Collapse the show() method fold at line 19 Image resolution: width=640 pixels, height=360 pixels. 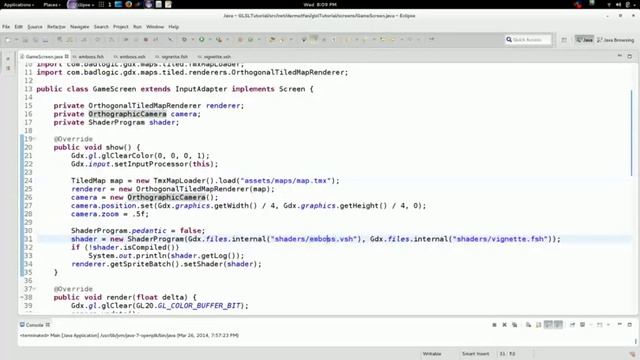pos(34,139)
